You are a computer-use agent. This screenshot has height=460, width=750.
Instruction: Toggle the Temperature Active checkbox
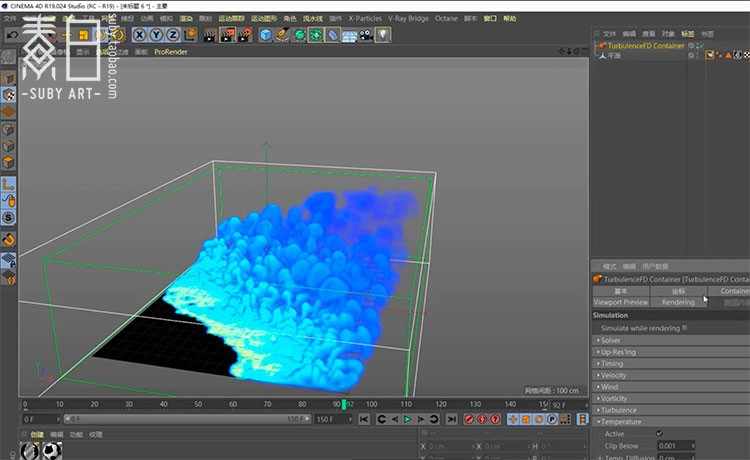659,434
